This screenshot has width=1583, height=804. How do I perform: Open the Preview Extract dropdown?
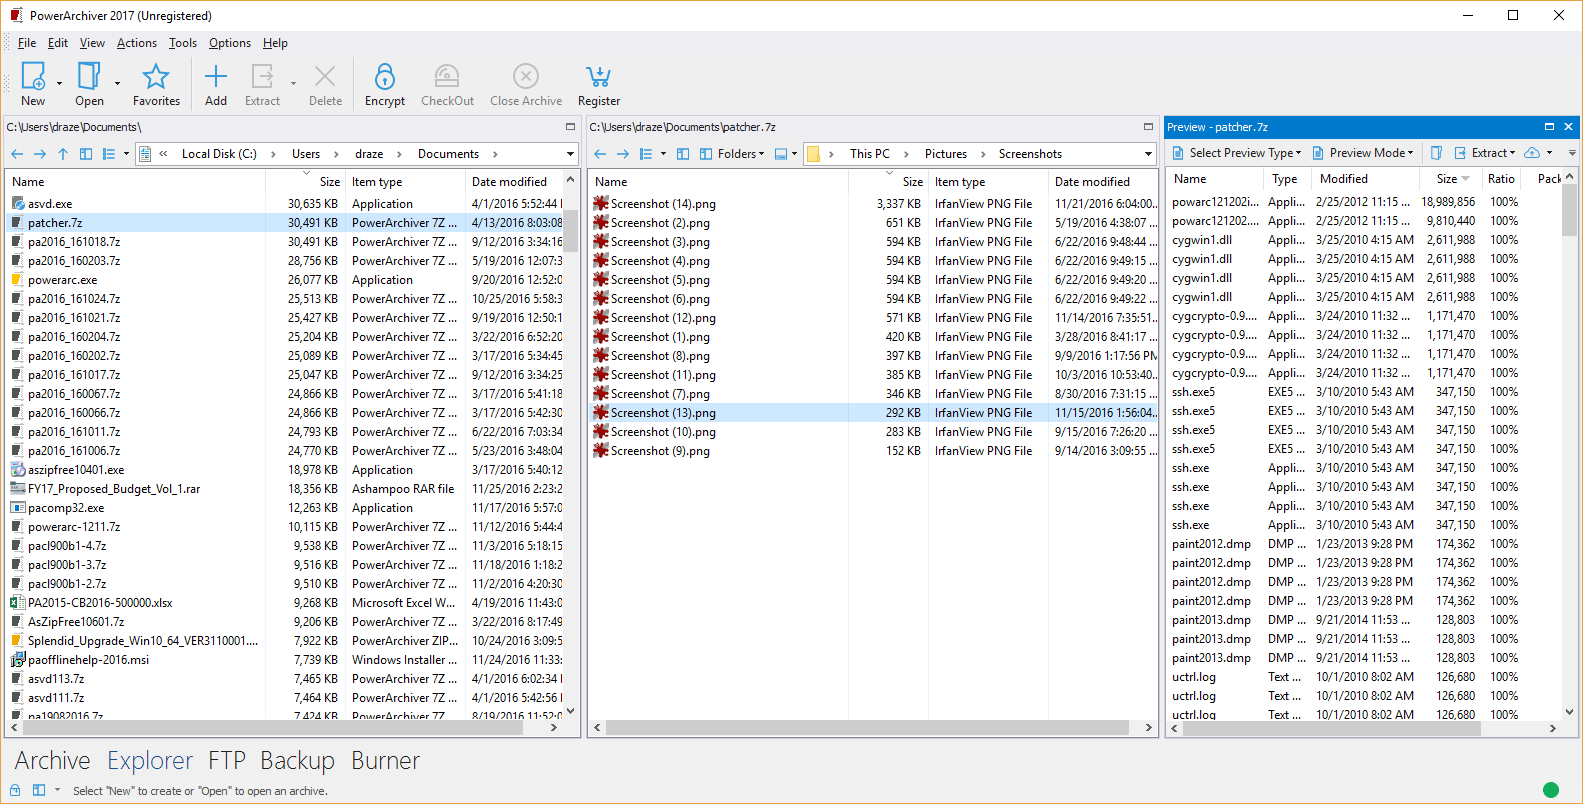pyautogui.click(x=1485, y=153)
